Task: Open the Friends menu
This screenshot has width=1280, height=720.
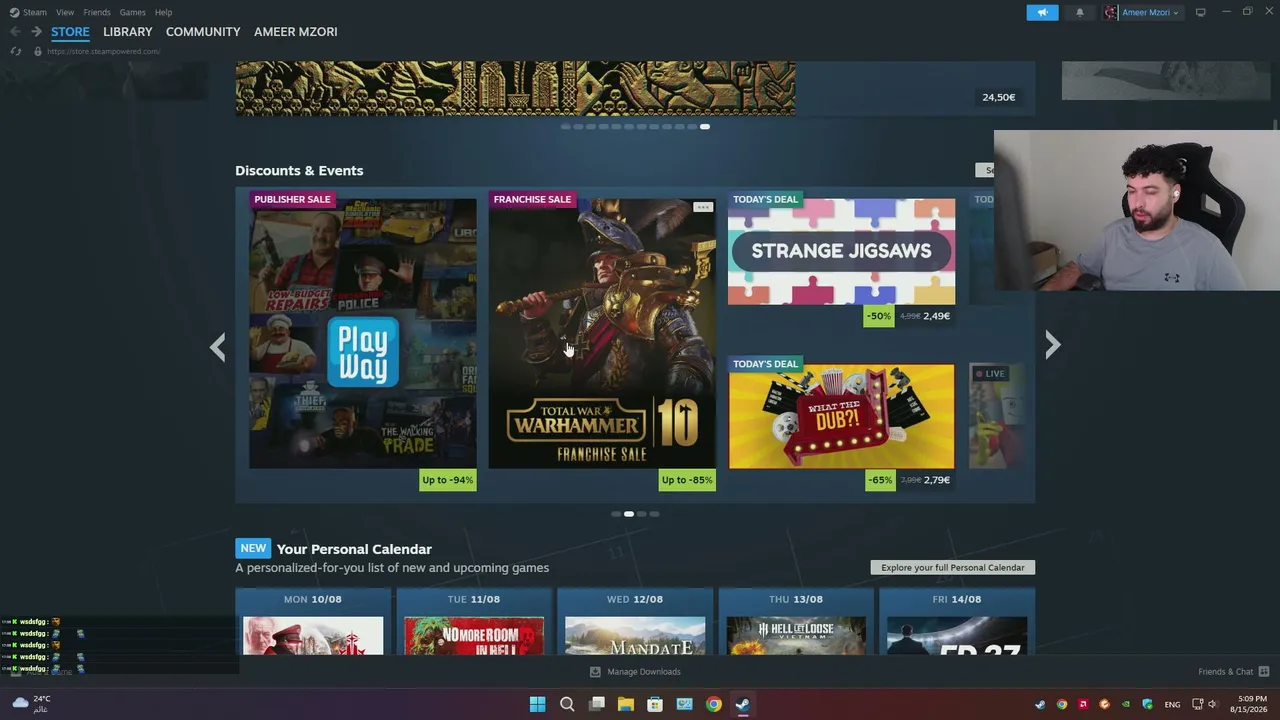Action: (97, 12)
